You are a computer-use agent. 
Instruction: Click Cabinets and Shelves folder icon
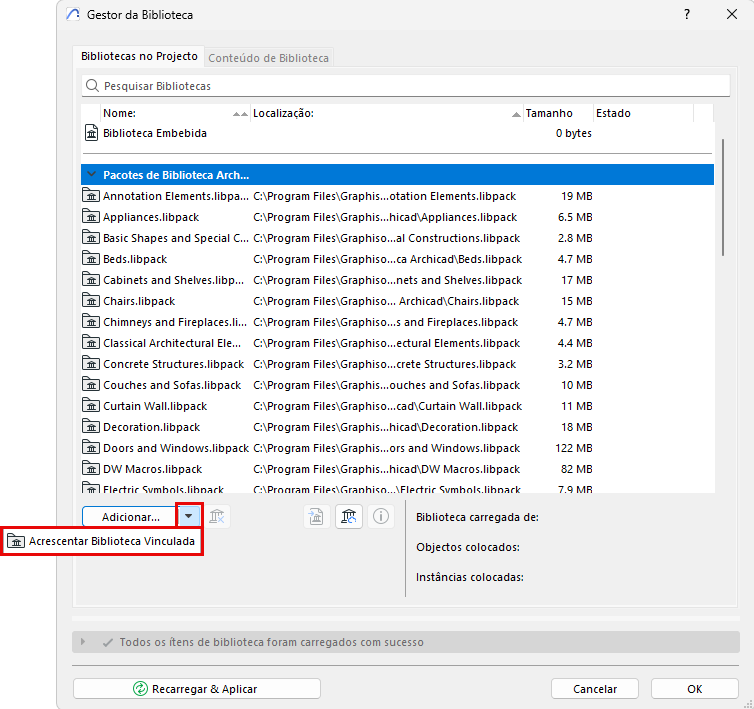click(91, 279)
